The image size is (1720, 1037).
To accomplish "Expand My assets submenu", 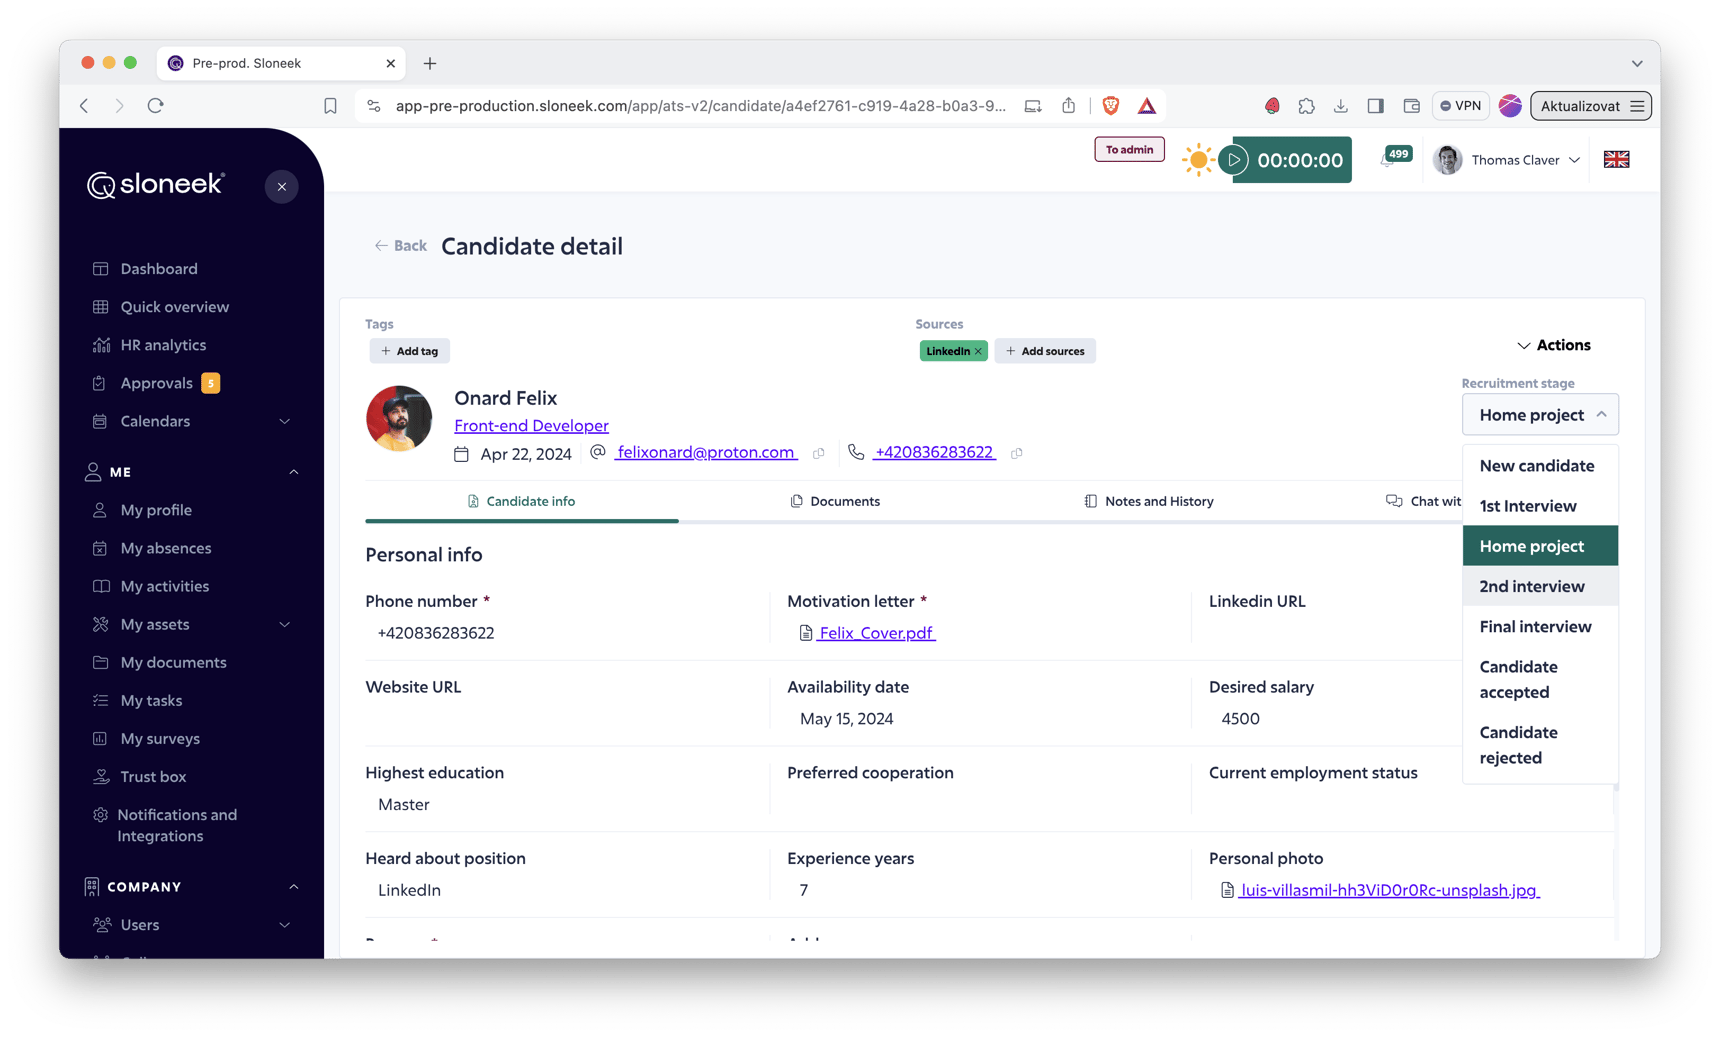I will point(285,625).
